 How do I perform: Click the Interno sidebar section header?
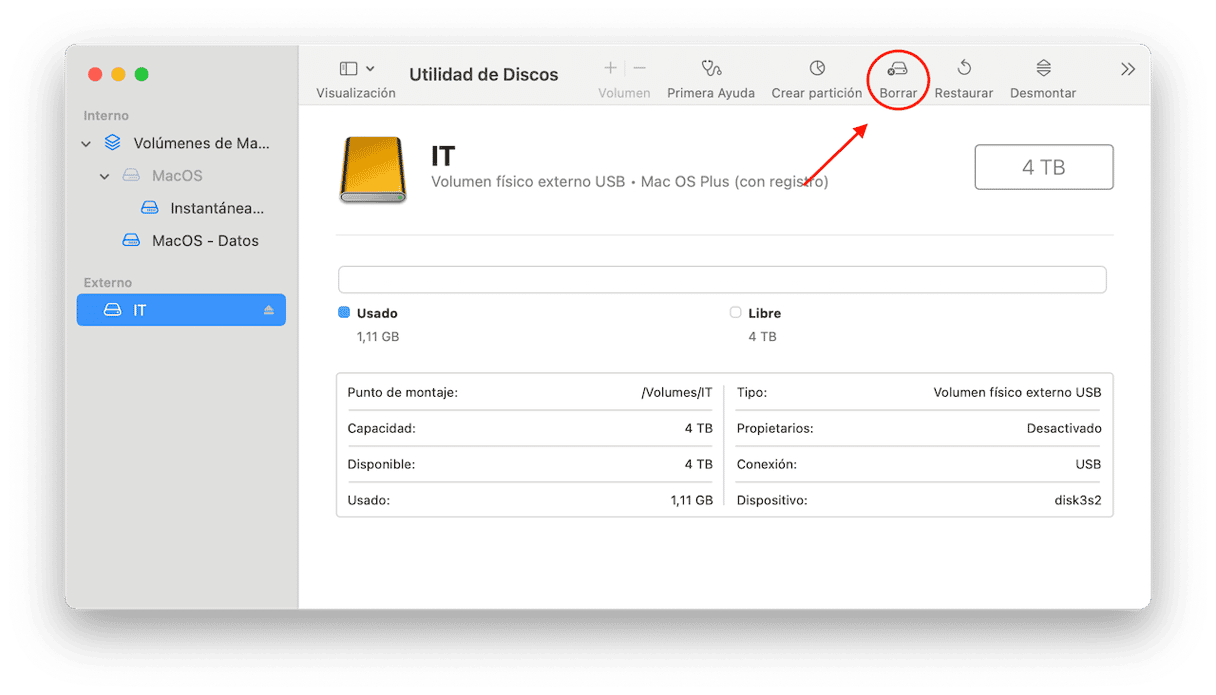[x=106, y=116]
